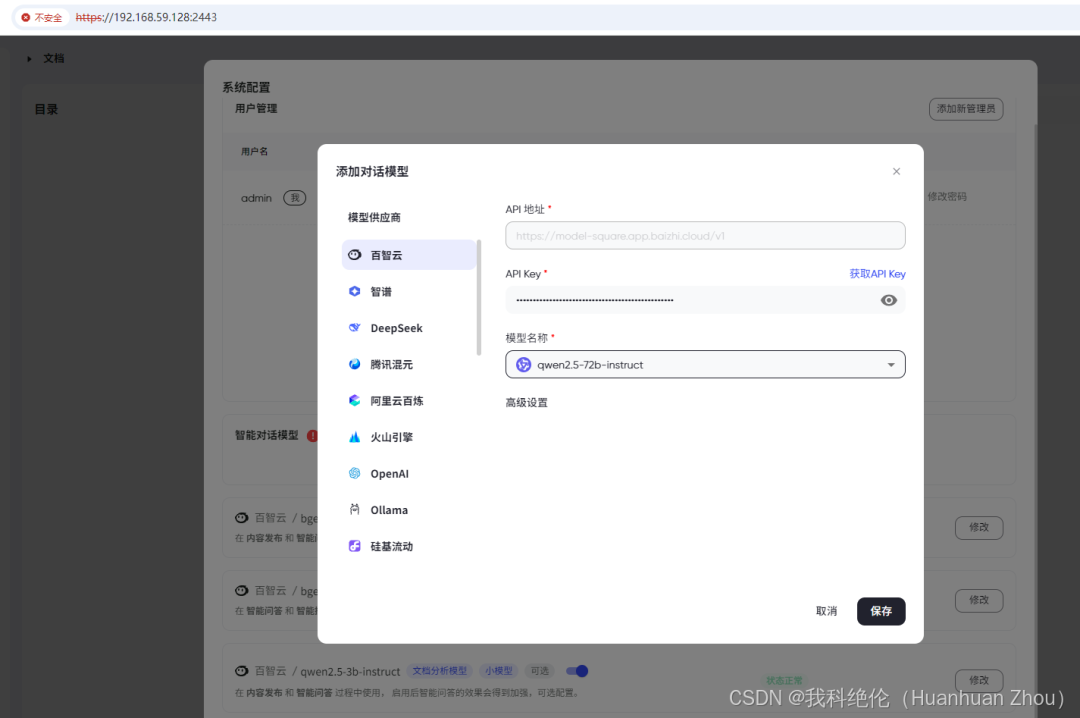This screenshot has width=1080, height=718.
Task: Click the admin username text
Action: point(256,198)
